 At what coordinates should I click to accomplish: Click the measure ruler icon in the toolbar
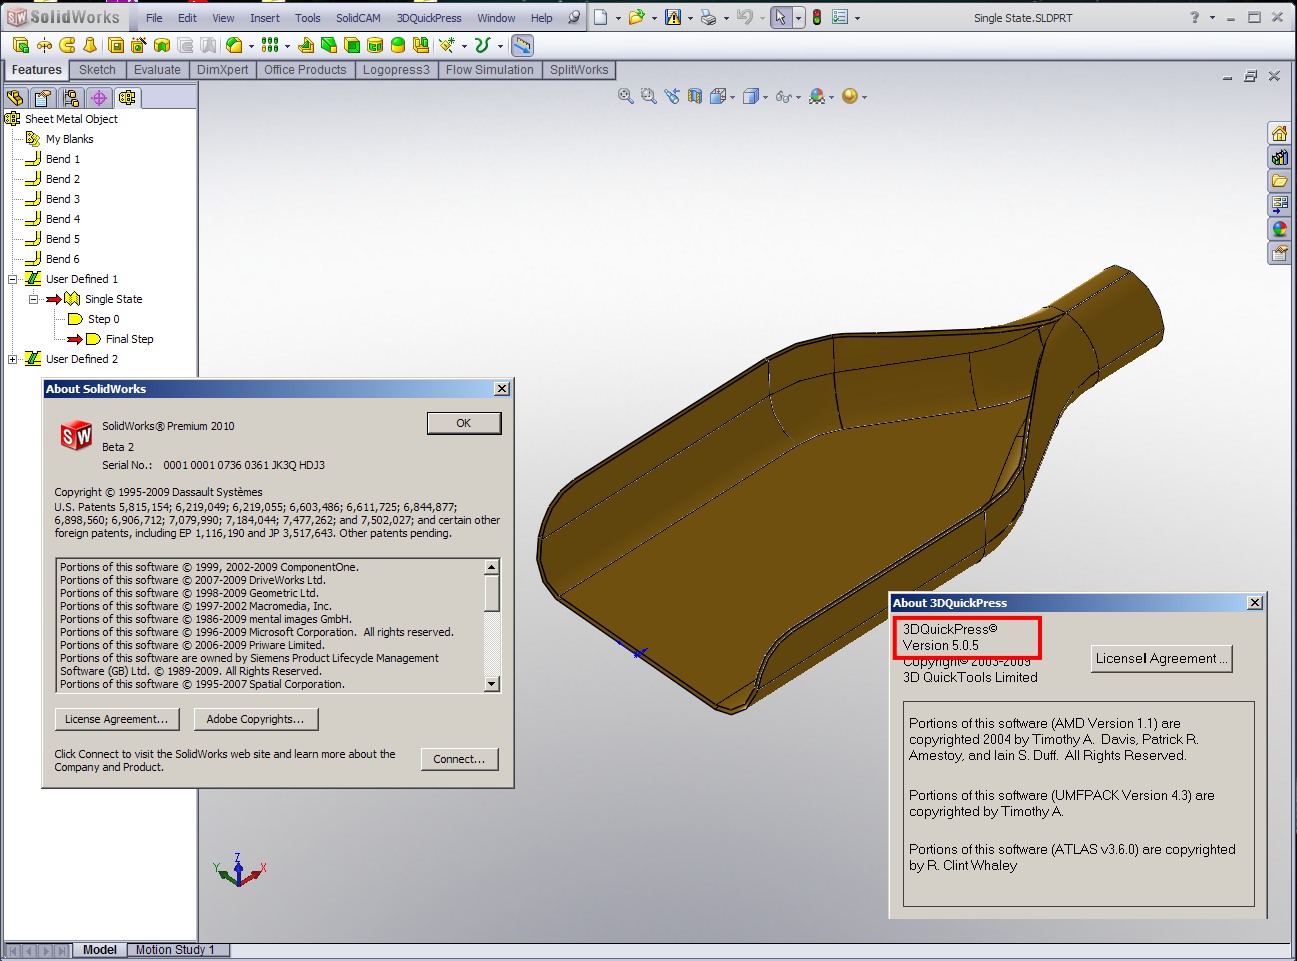[522, 45]
